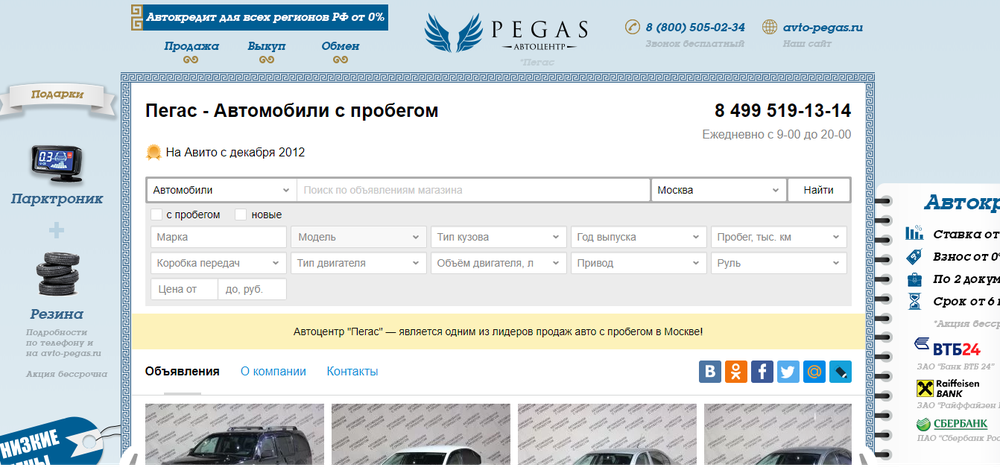Viewport: 1000px width, 470px height.
Task: Expand the Тип двигателя dropdown
Action: coord(358,263)
